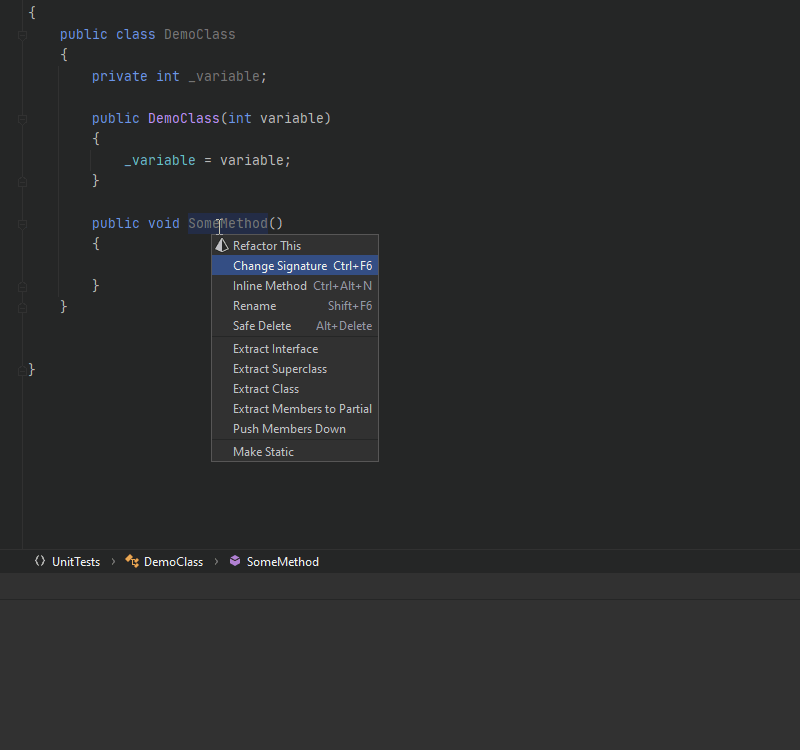
Task: Choose Extract Members to Partial
Action: (295, 409)
